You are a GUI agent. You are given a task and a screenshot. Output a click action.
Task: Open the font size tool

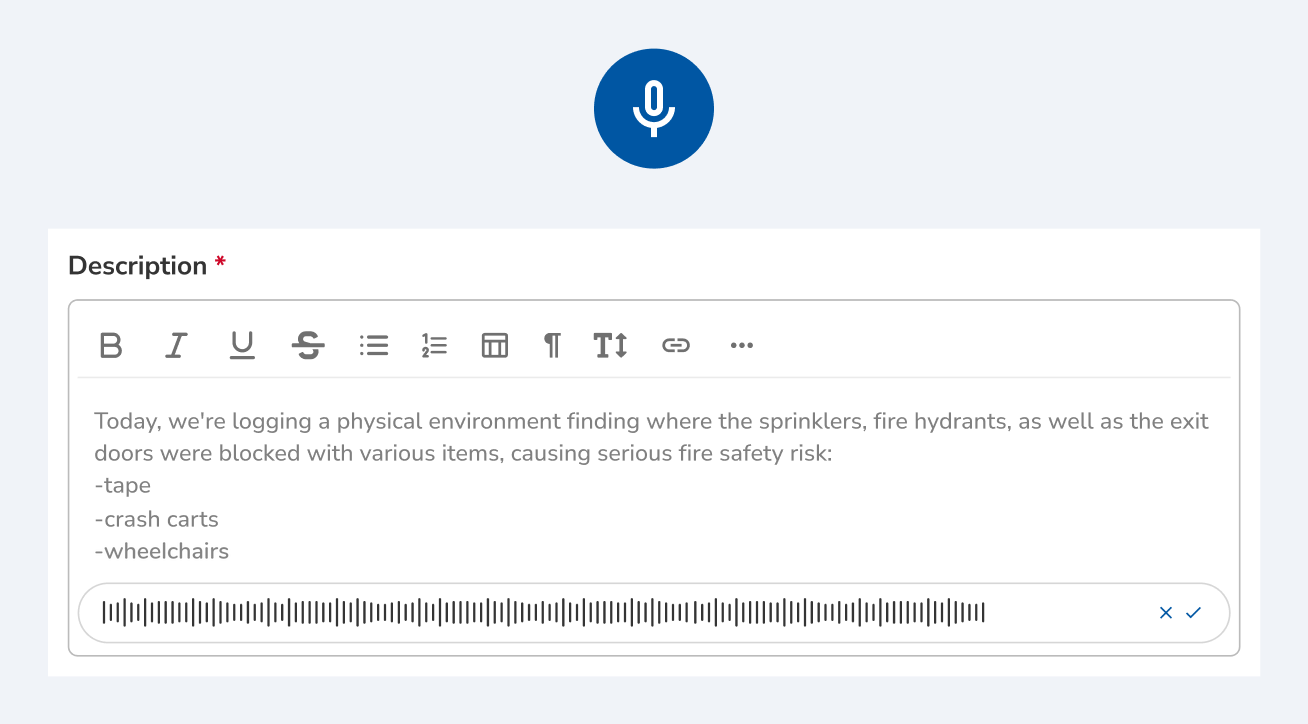[x=610, y=346]
